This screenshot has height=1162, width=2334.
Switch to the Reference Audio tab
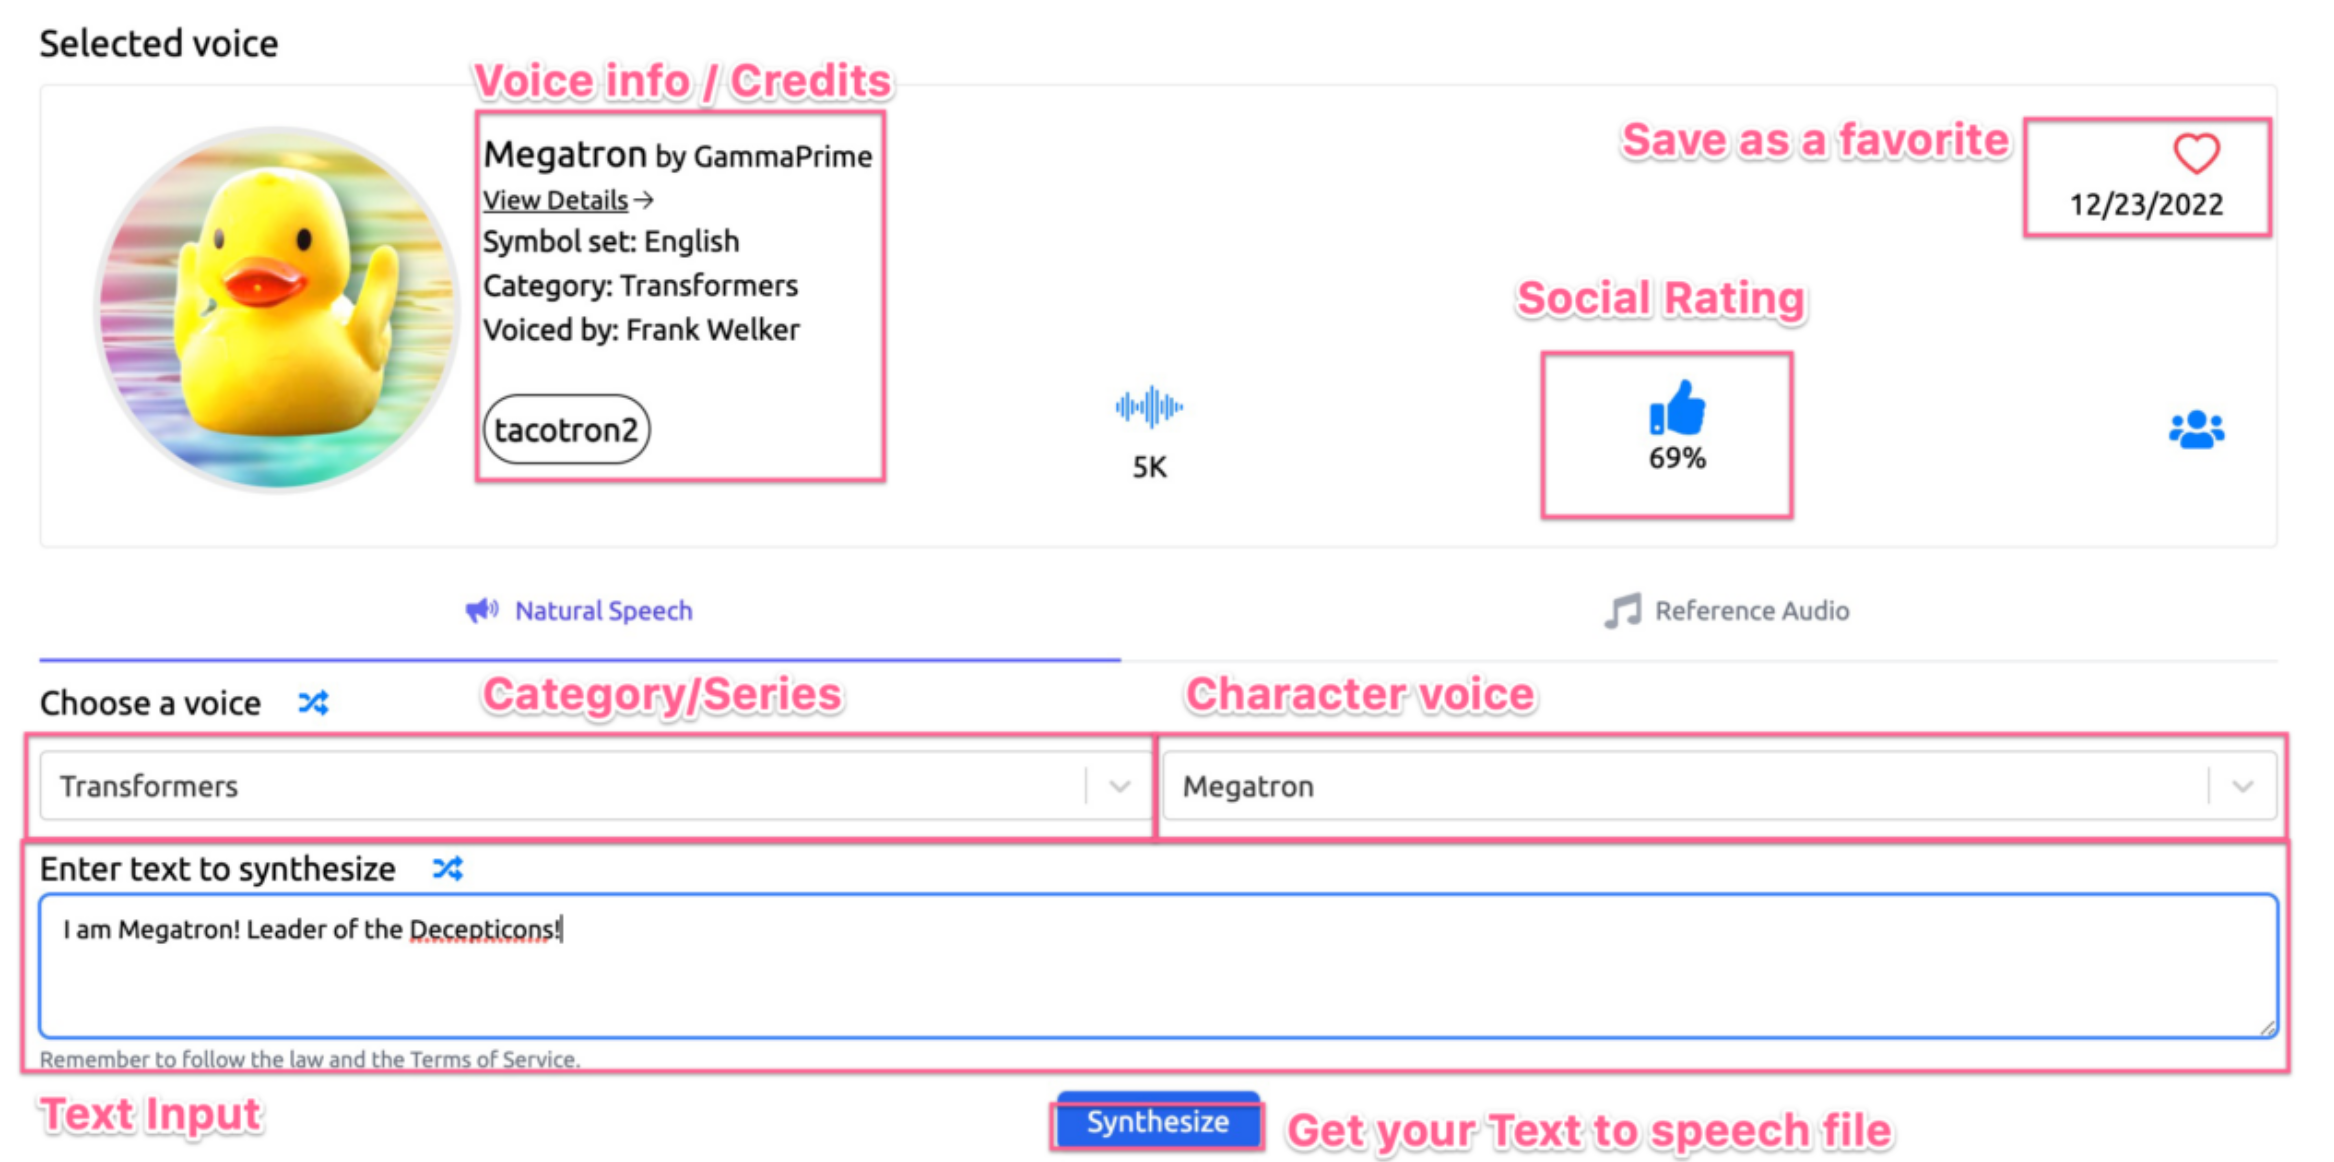click(1751, 611)
